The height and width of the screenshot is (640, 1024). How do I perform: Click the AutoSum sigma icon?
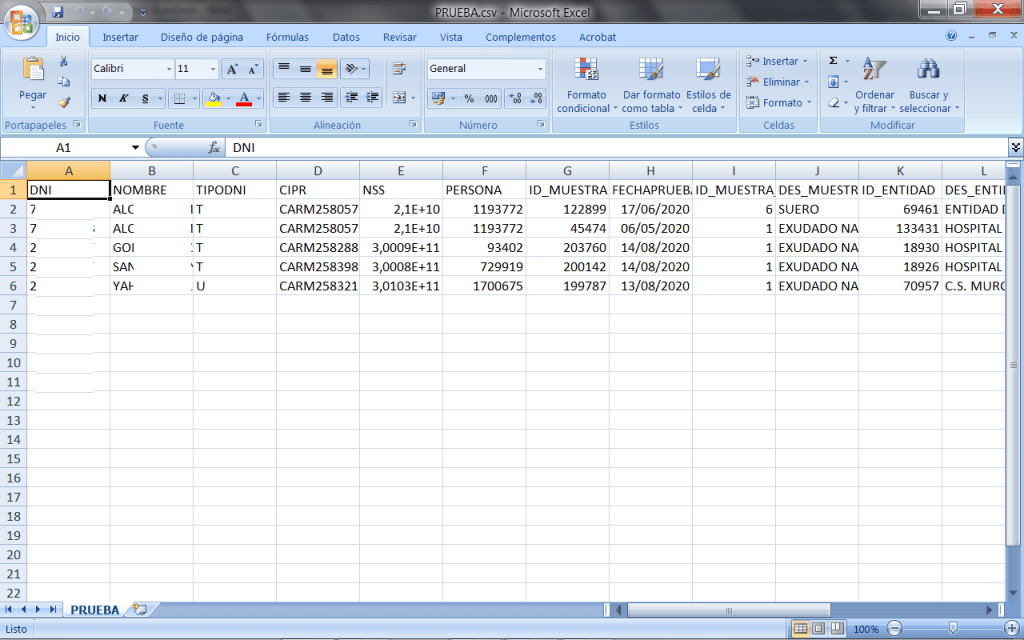(x=833, y=61)
